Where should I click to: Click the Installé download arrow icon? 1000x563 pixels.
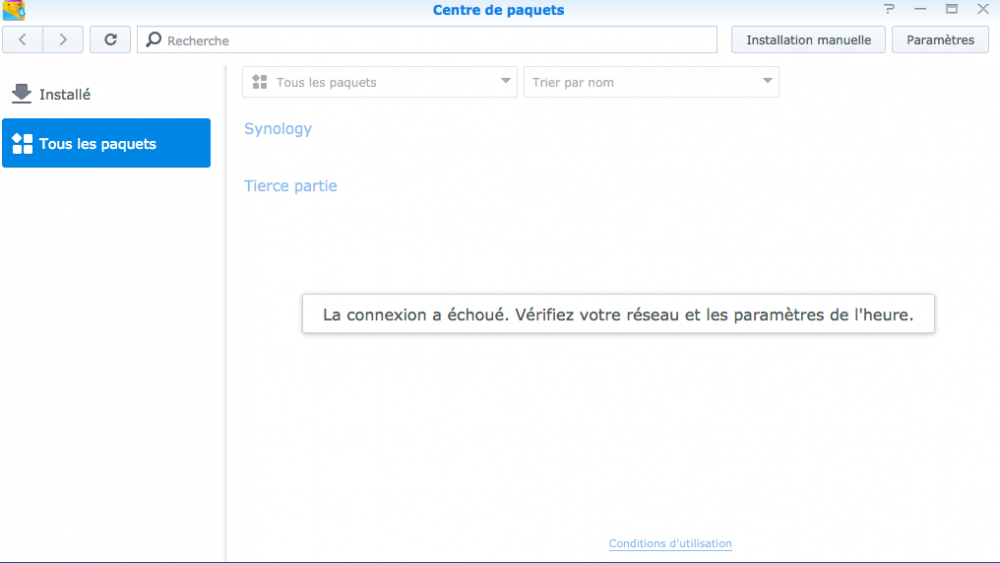(x=22, y=94)
